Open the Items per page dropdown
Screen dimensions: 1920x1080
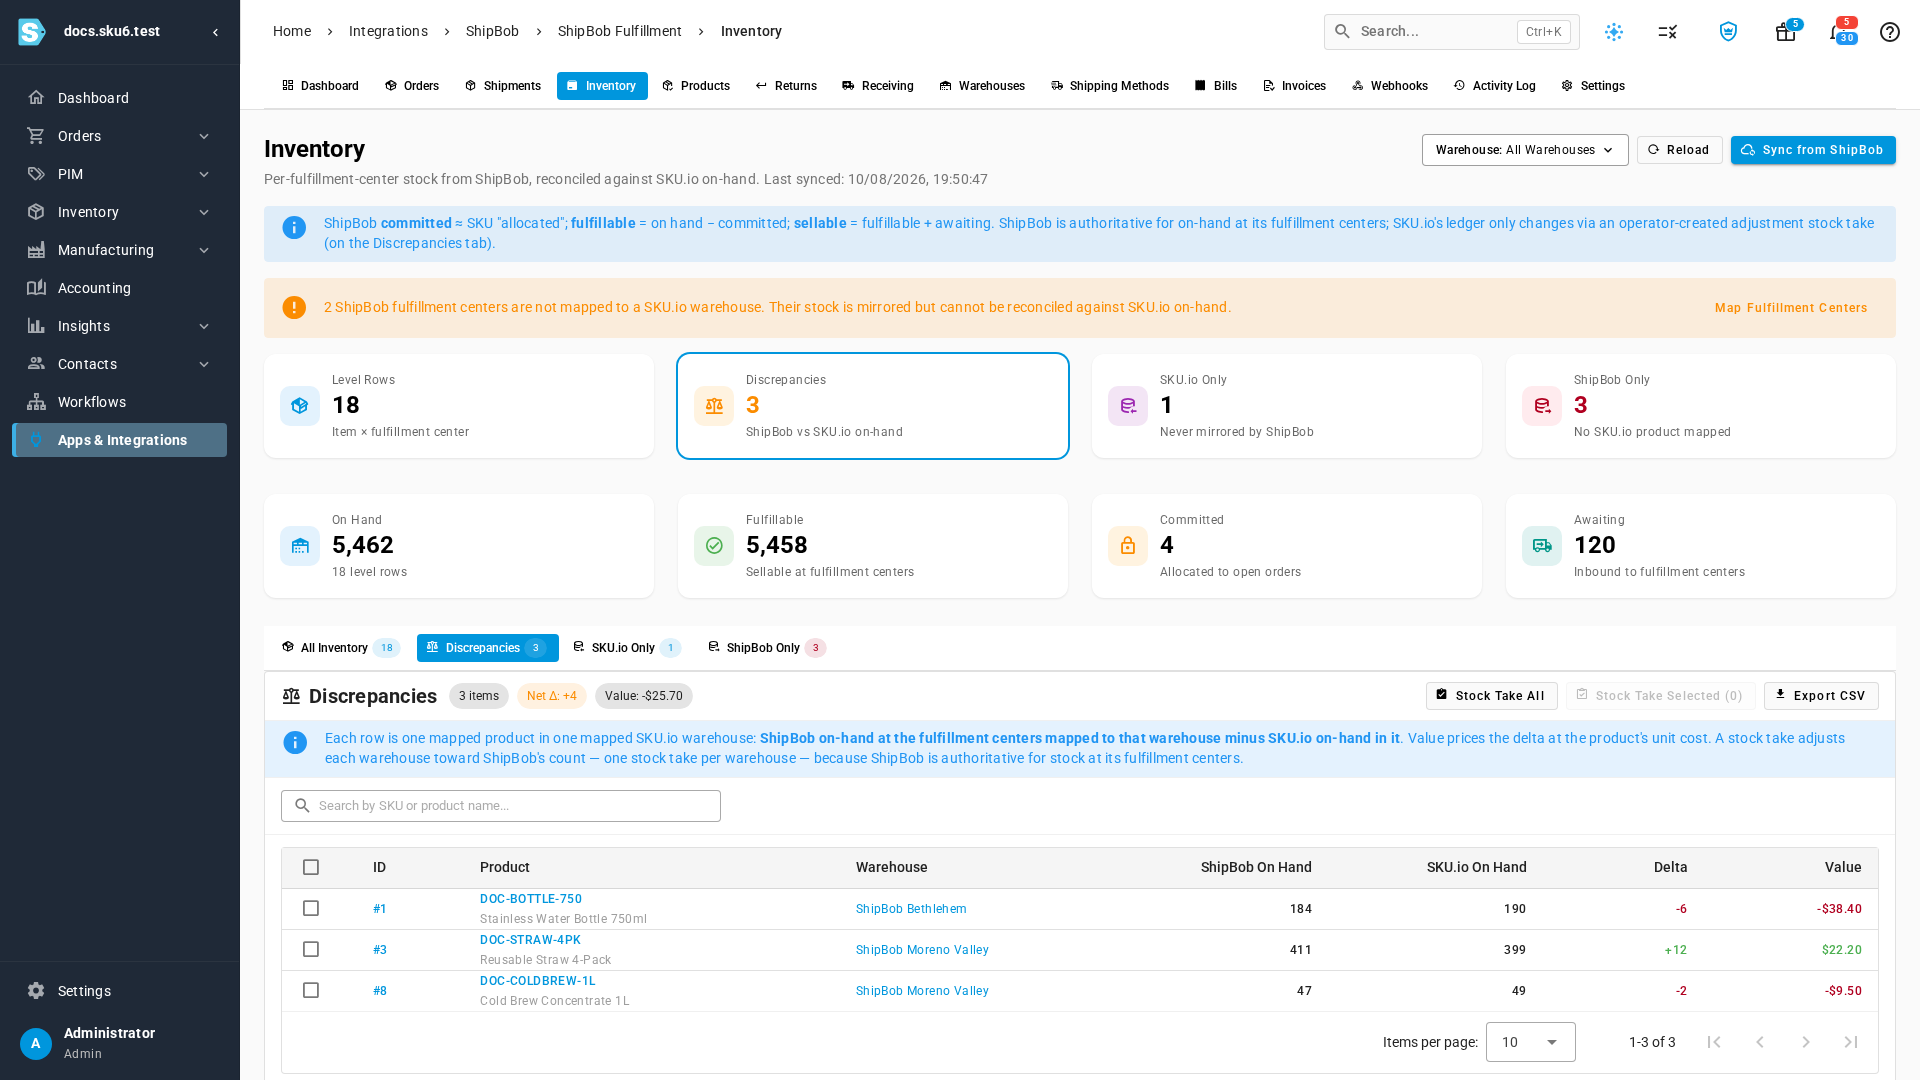click(x=1530, y=1042)
